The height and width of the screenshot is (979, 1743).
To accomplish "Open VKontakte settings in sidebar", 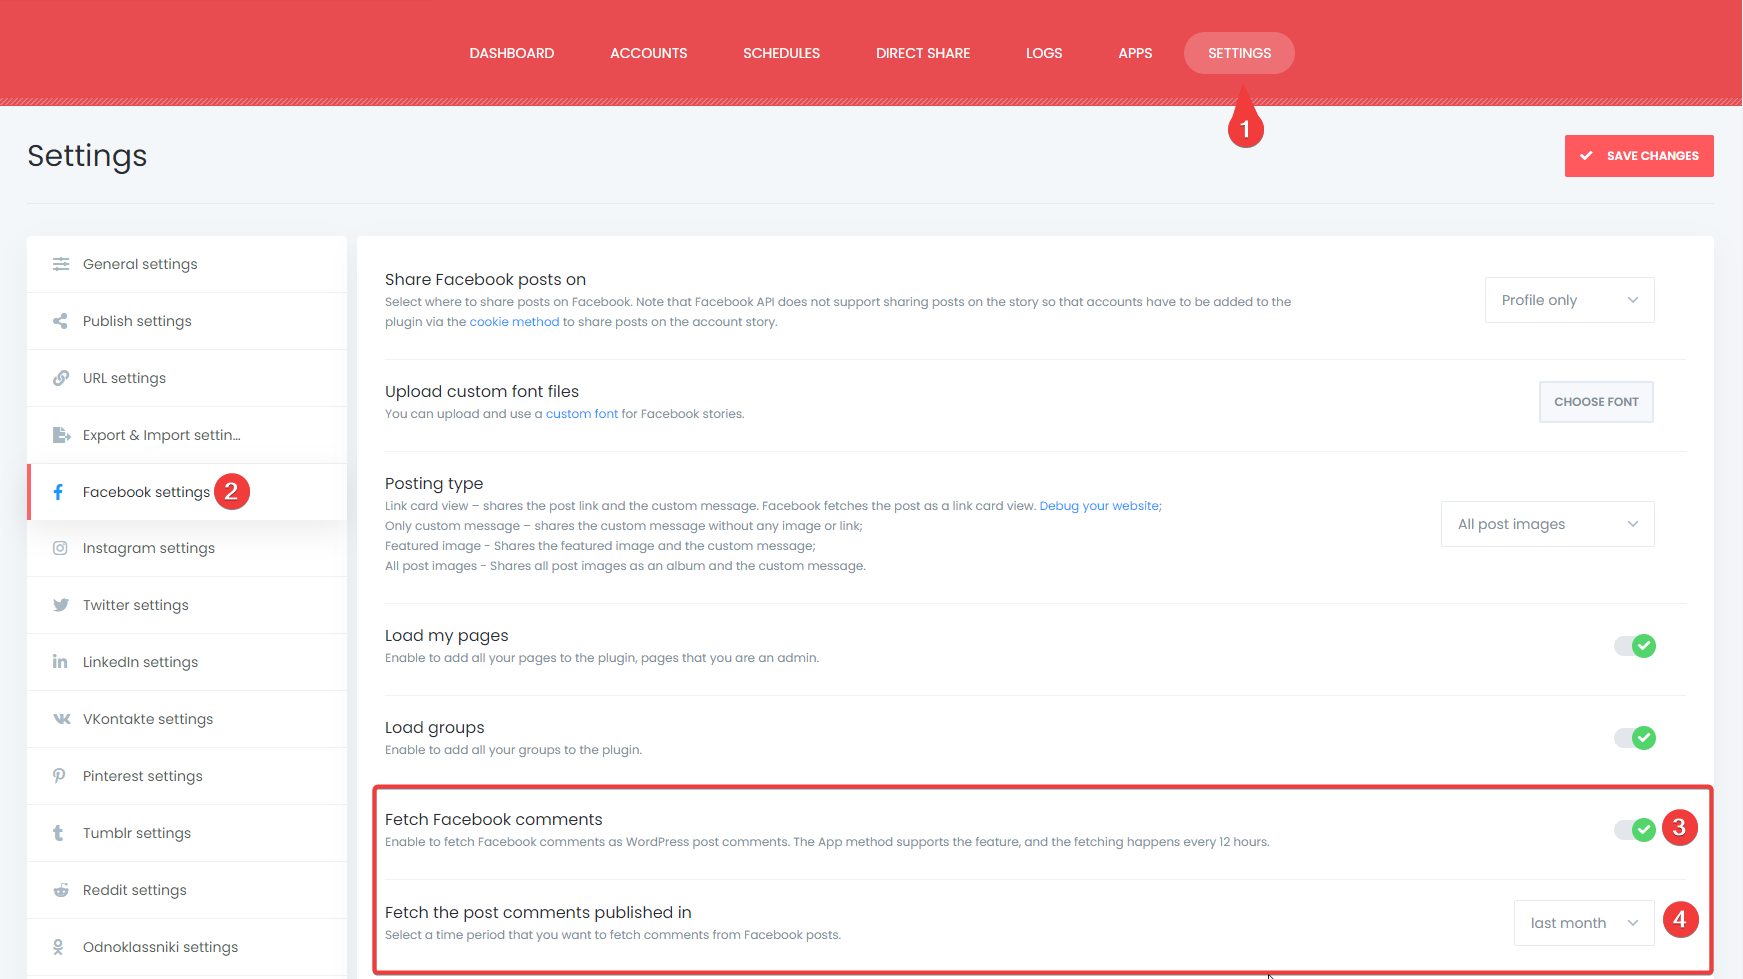I will tap(187, 719).
